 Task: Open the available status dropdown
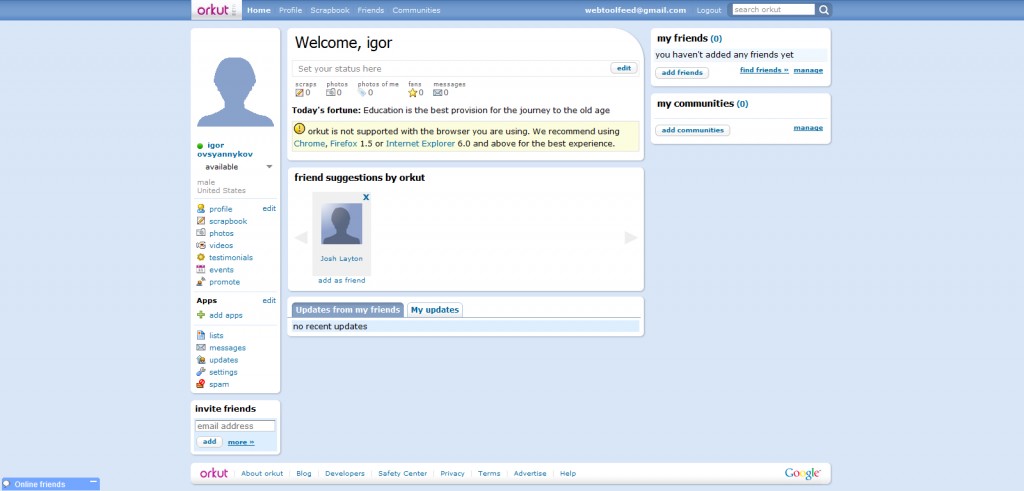[269, 167]
